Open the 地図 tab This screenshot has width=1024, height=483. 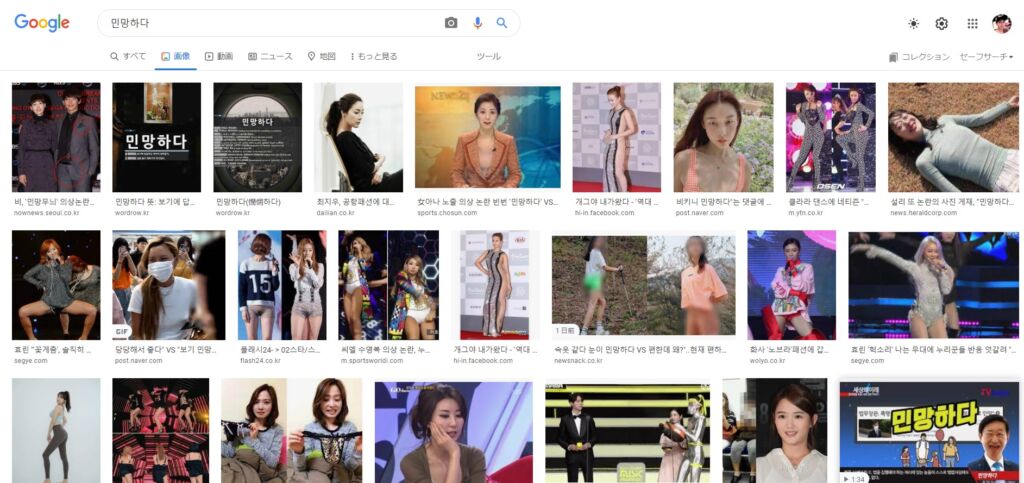pos(321,57)
